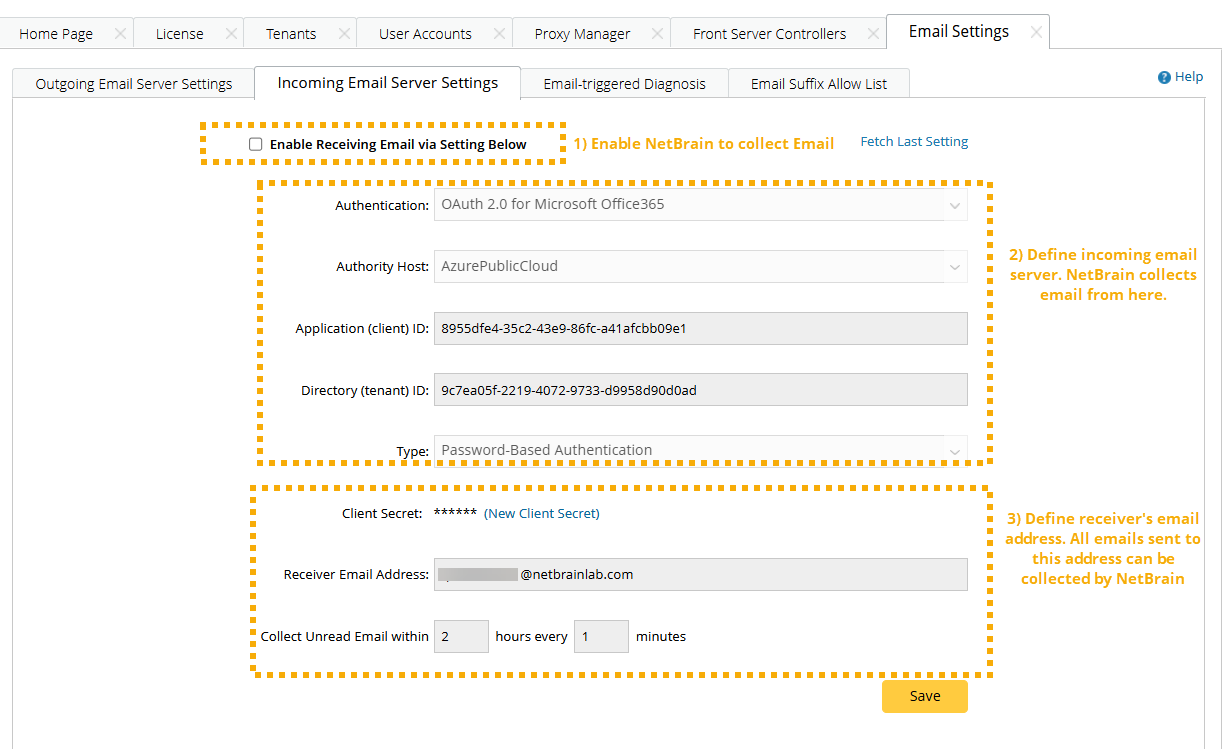Close the Email Settings tab
1229x749 pixels.
(x=1036, y=32)
